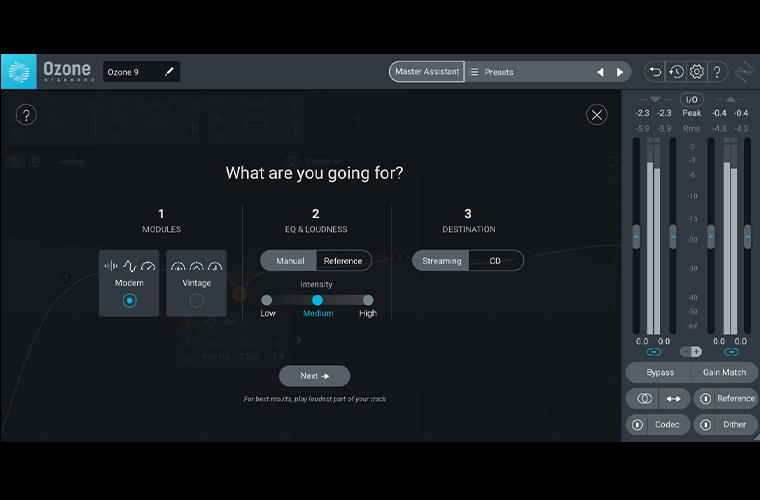Open the Presets list icon
The height and width of the screenshot is (500, 760).
coord(474,72)
